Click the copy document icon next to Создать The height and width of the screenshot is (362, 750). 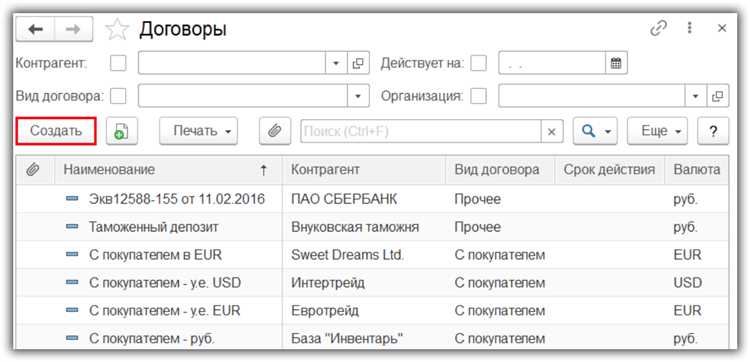121,131
